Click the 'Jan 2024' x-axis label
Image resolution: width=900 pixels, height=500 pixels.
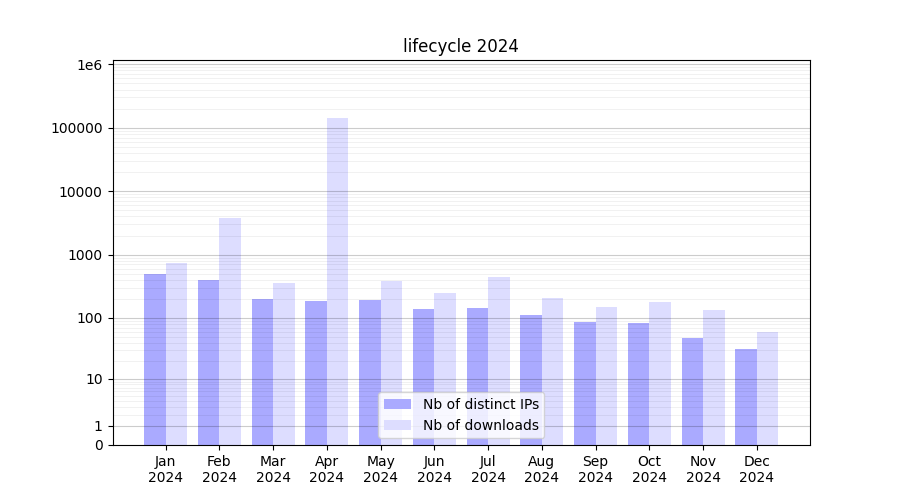point(166,469)
